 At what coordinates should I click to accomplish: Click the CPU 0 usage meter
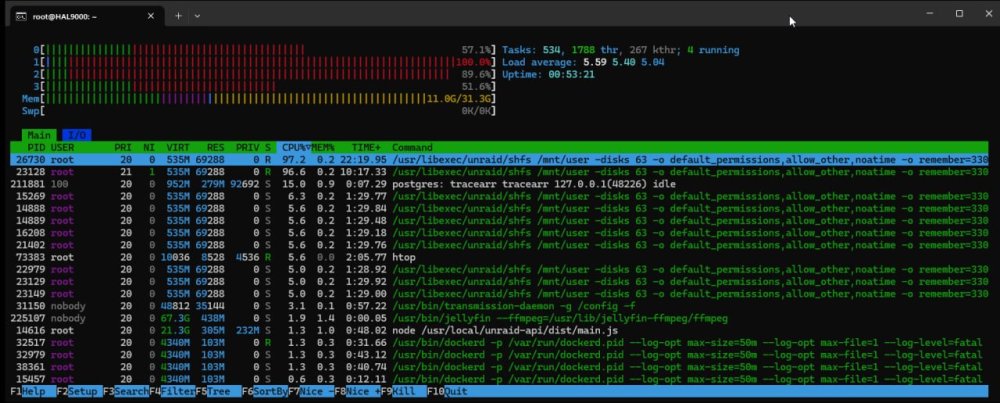click(264, 50)
